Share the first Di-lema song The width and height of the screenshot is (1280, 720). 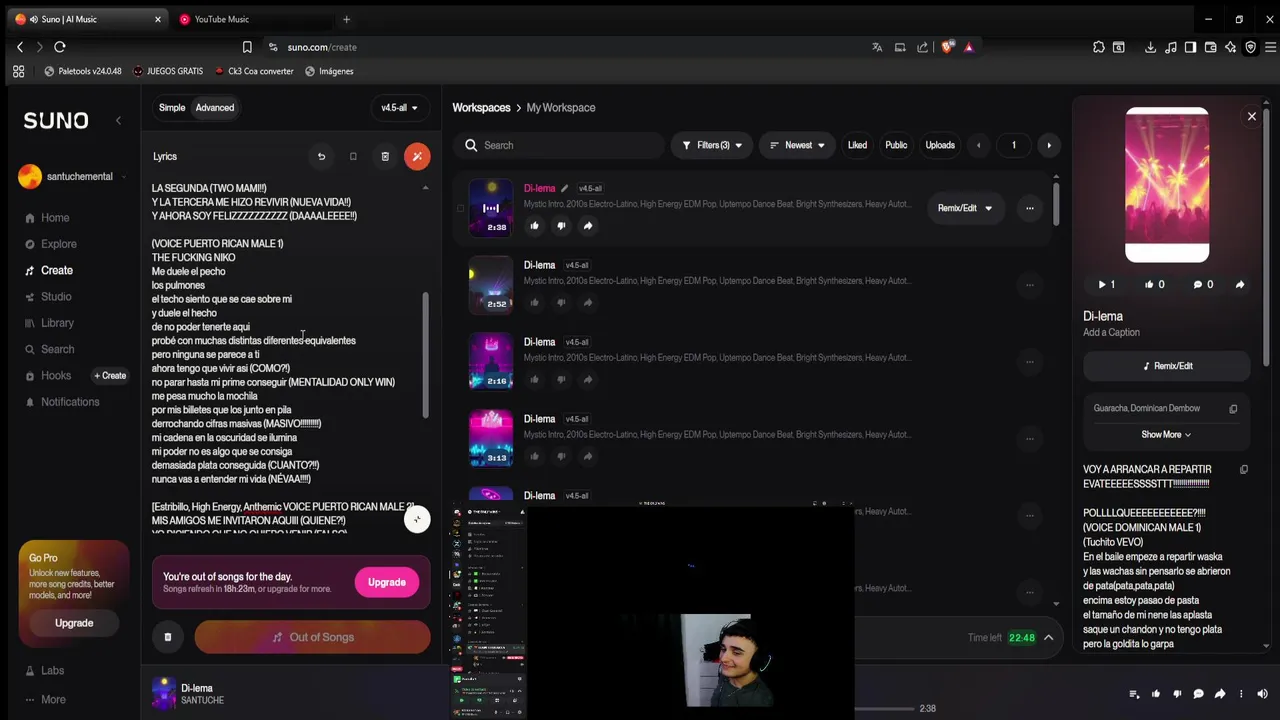click(588, 226)
